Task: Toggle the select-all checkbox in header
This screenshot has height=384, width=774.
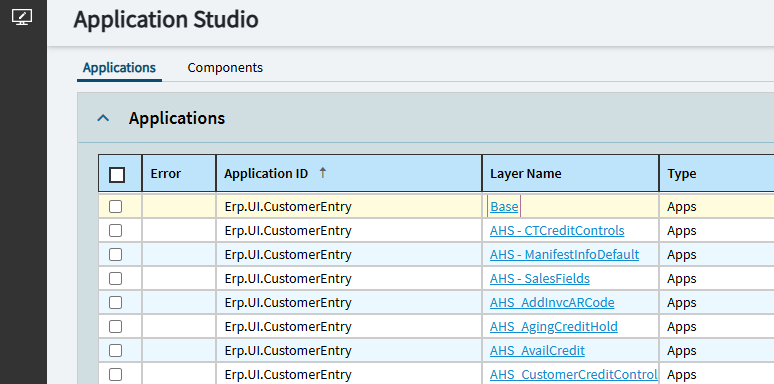Action: point(117,175)
